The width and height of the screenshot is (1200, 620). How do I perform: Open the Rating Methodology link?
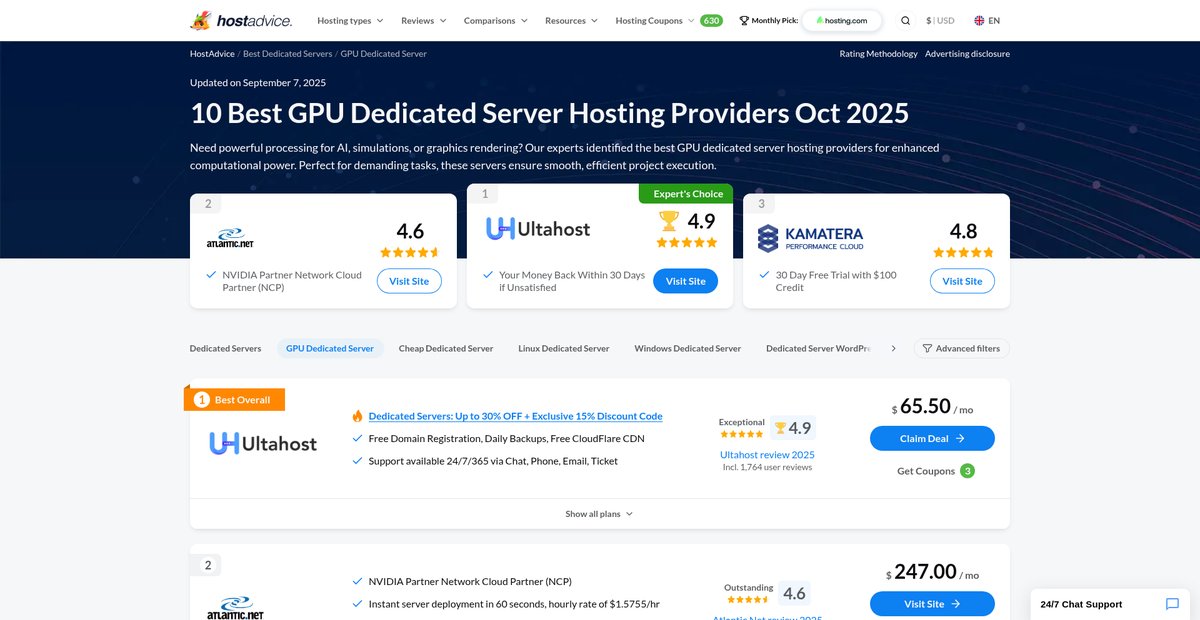pyautogui.click(x=878, y=53)
